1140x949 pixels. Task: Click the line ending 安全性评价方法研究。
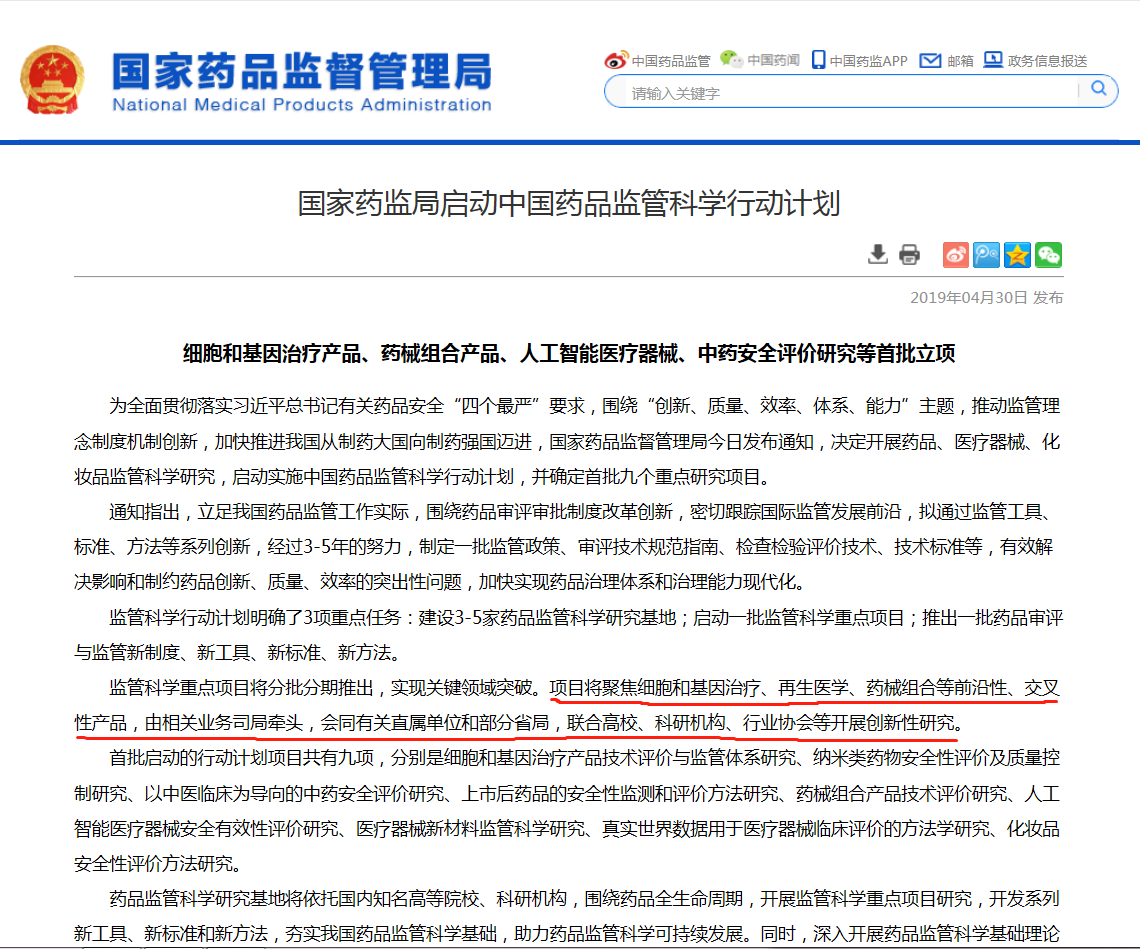pyautogui.click(x=158, y=863)
